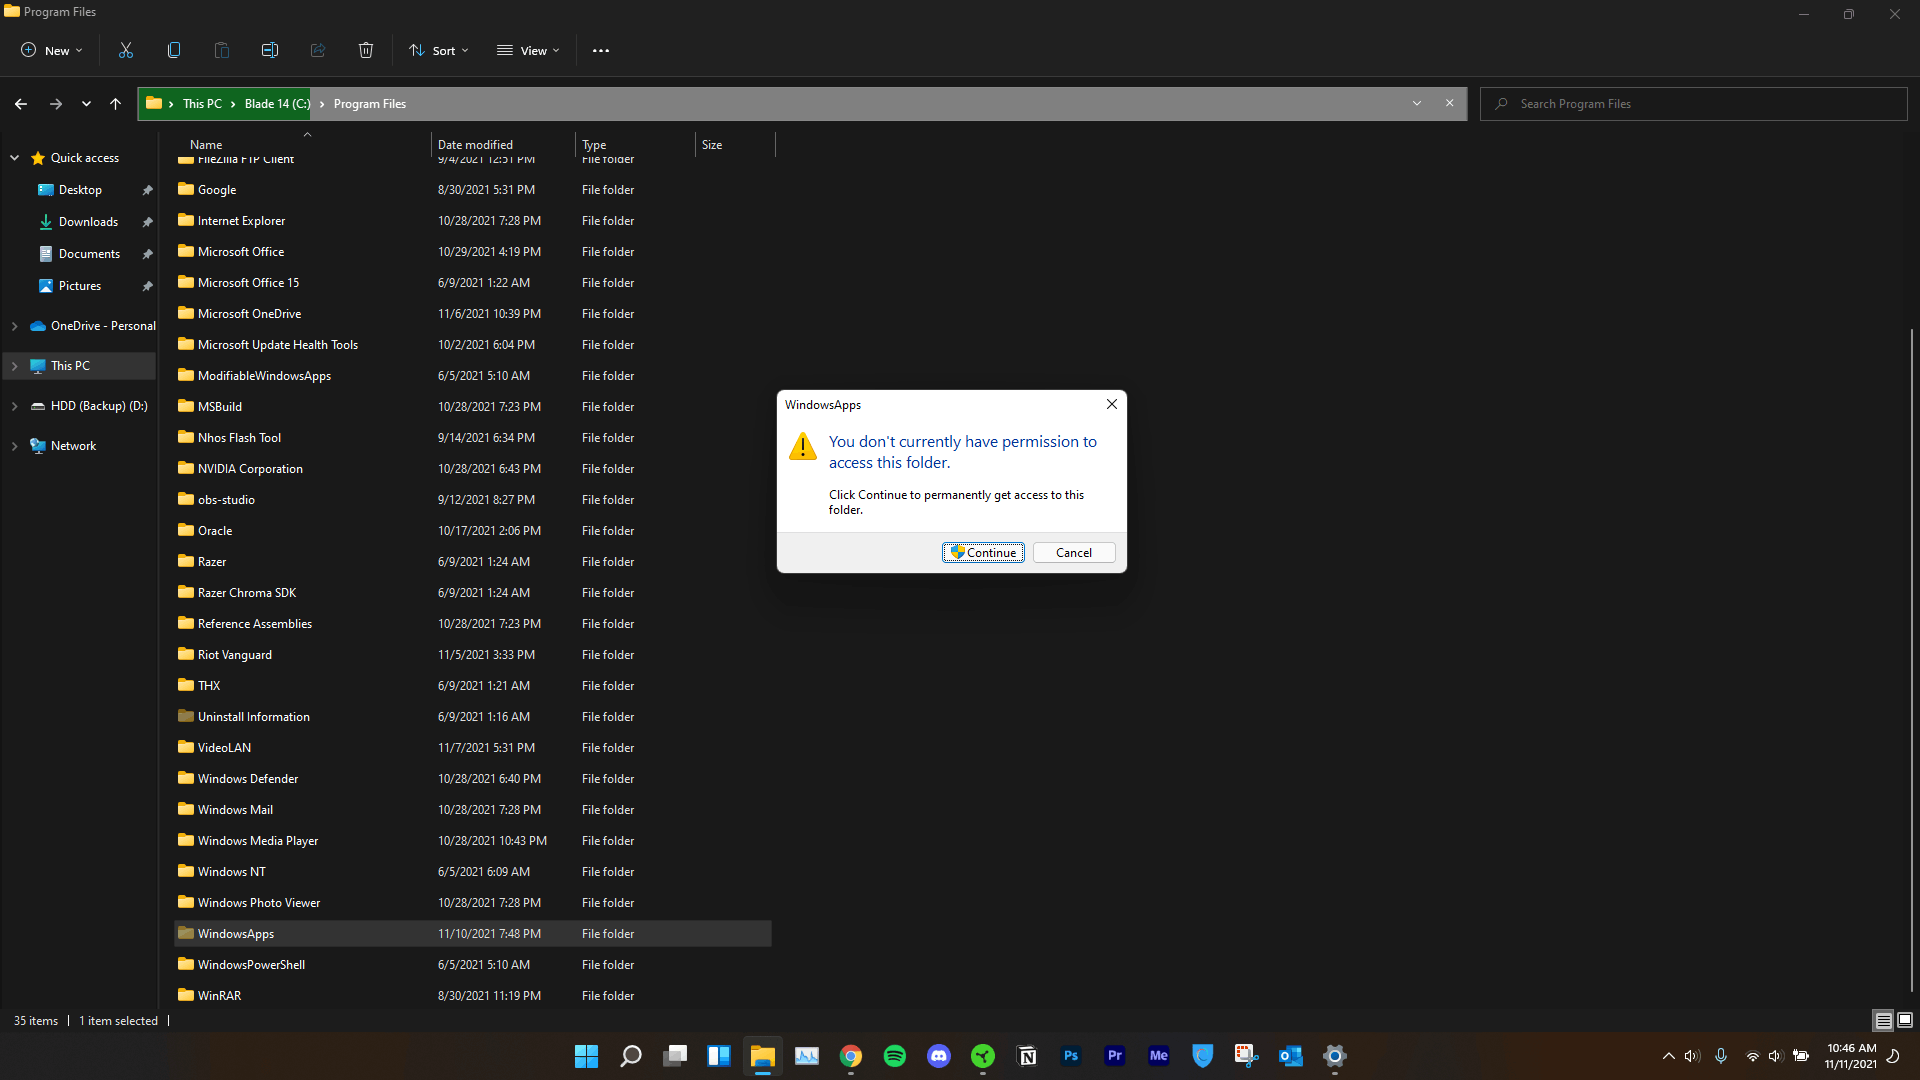Expand HDD (Backup) (D:) node
Screen dimensions: 1920x1080
(x=15, y=406)
